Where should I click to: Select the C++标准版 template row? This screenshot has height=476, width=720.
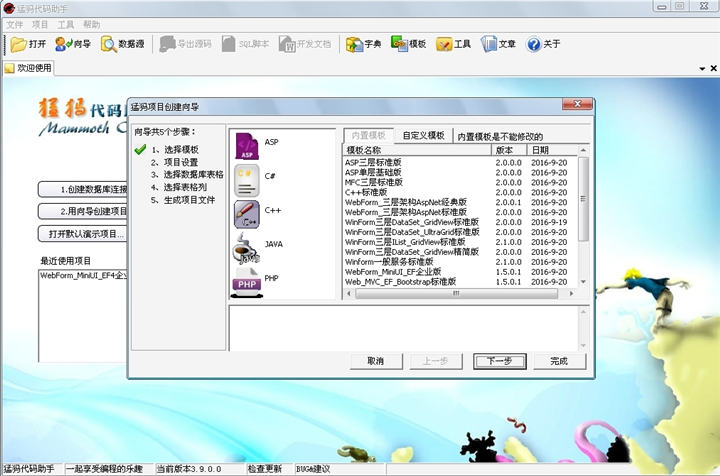373,192
